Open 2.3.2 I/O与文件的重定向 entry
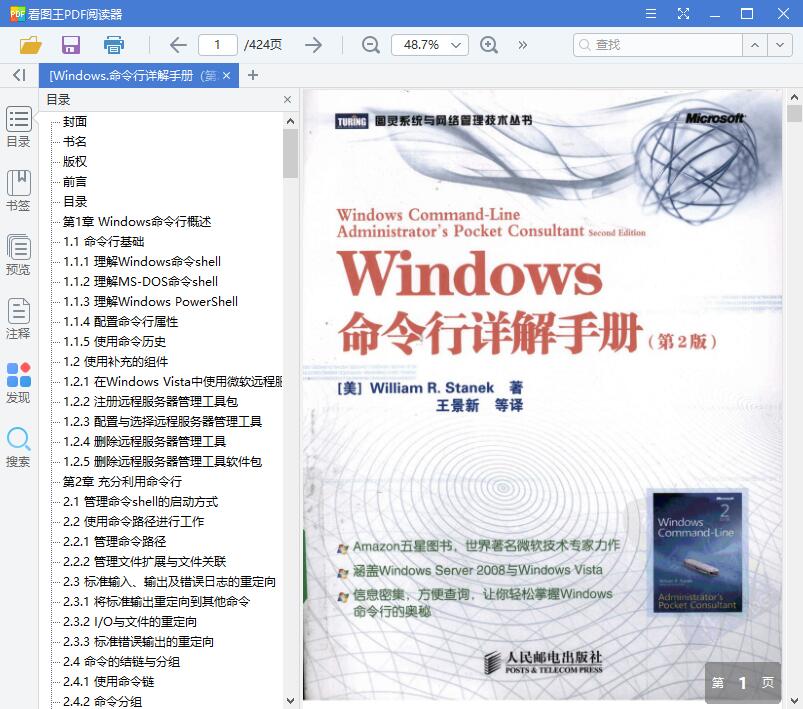The height and width of the screenshot is (709, 803). 130,621
